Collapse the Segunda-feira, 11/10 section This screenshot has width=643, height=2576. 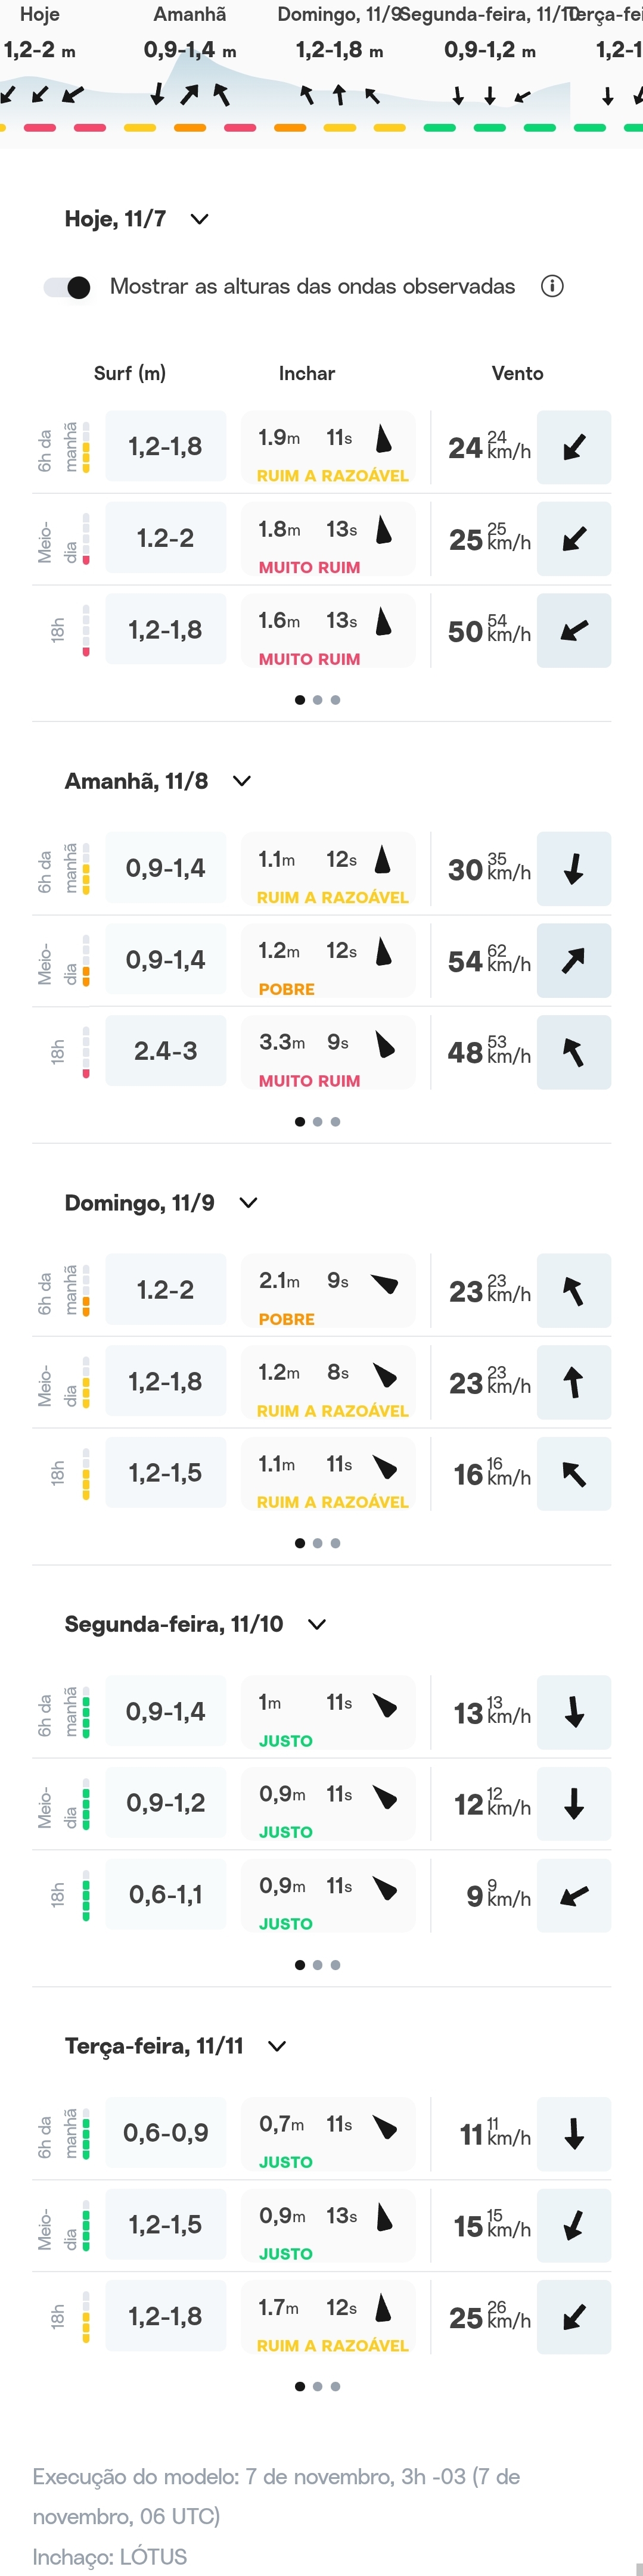click(317, 1624)
